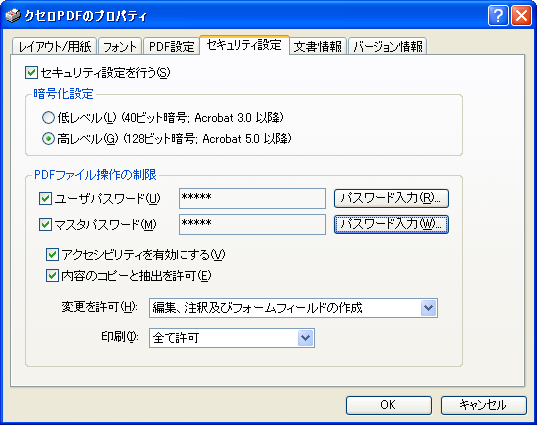Select 低レベル 40-bit encryption radio button
This screenshot has width=537, height=425.
48,118
